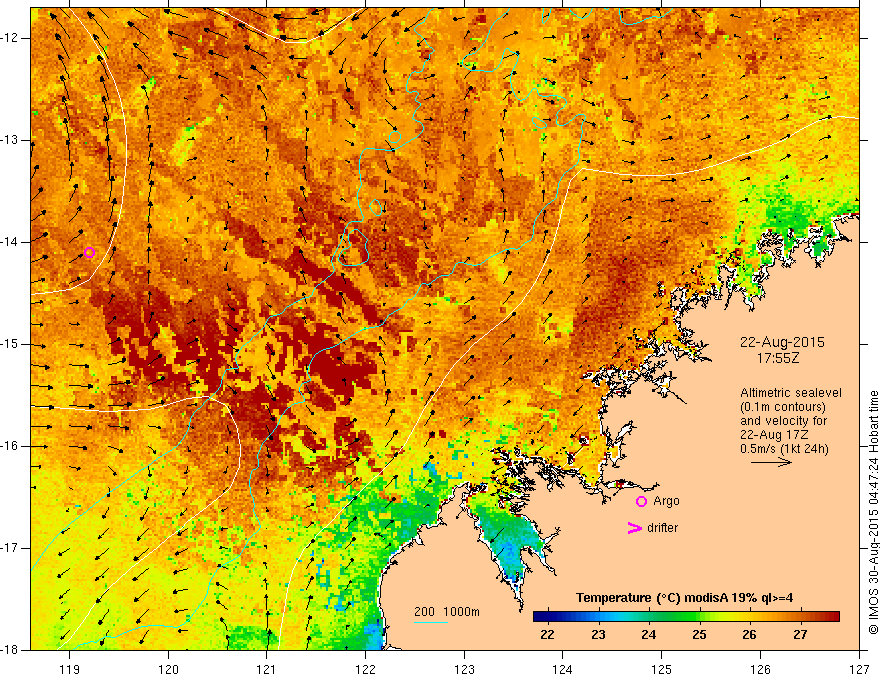
Task: Click the 'Temperature (°C) modisA 19% ql>=4' title
Action: click(684, 598)
